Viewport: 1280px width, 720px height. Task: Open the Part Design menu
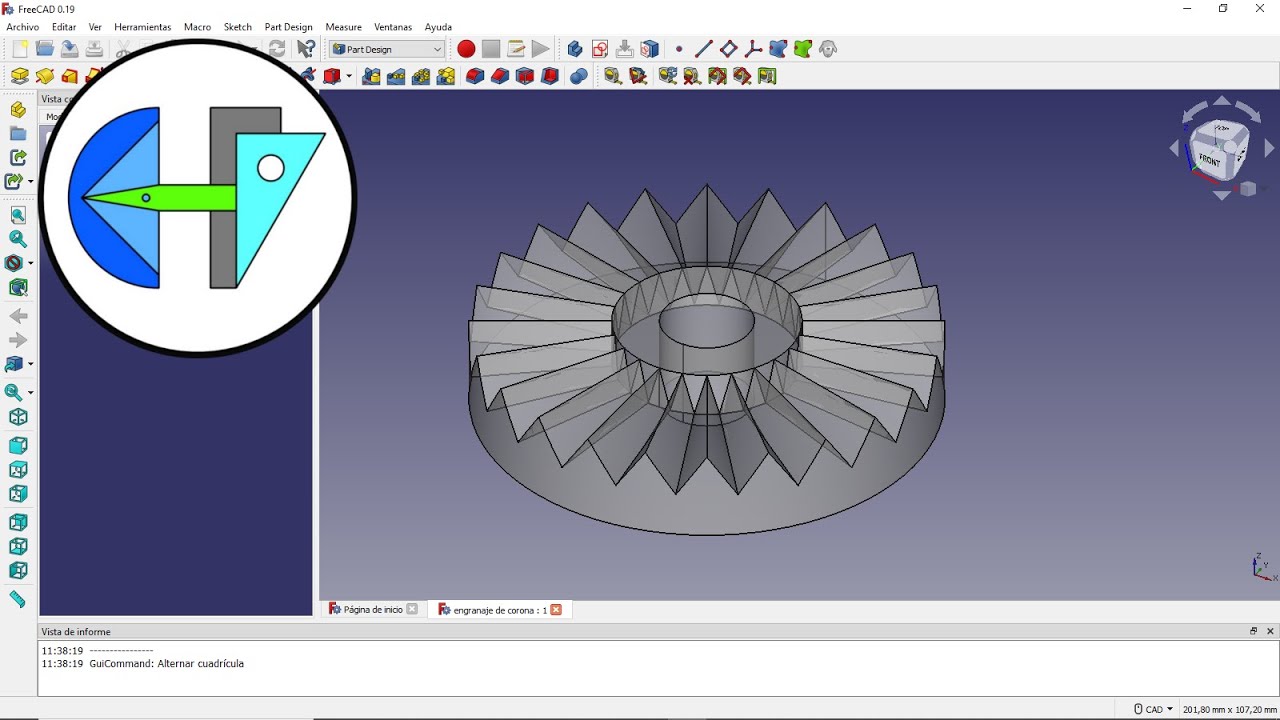point(289,27)
